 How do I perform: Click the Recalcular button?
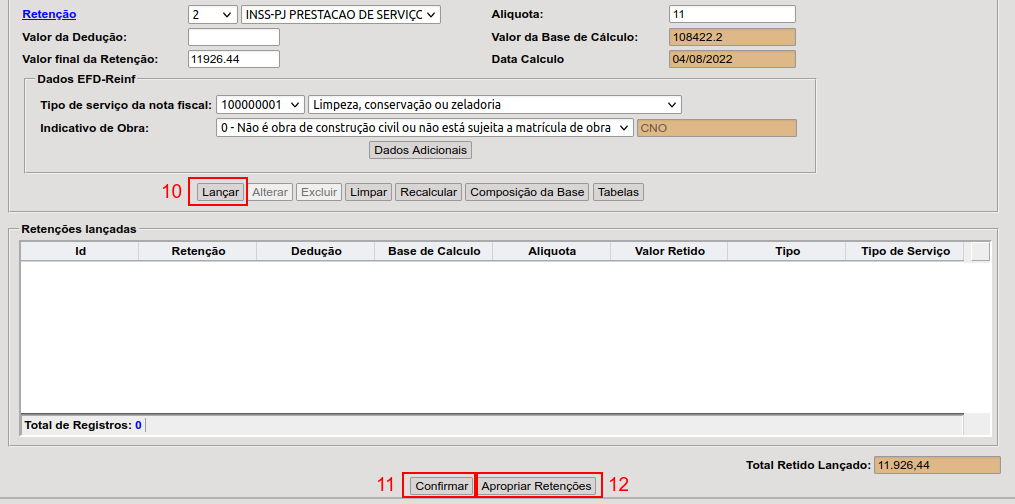[428, 192]
